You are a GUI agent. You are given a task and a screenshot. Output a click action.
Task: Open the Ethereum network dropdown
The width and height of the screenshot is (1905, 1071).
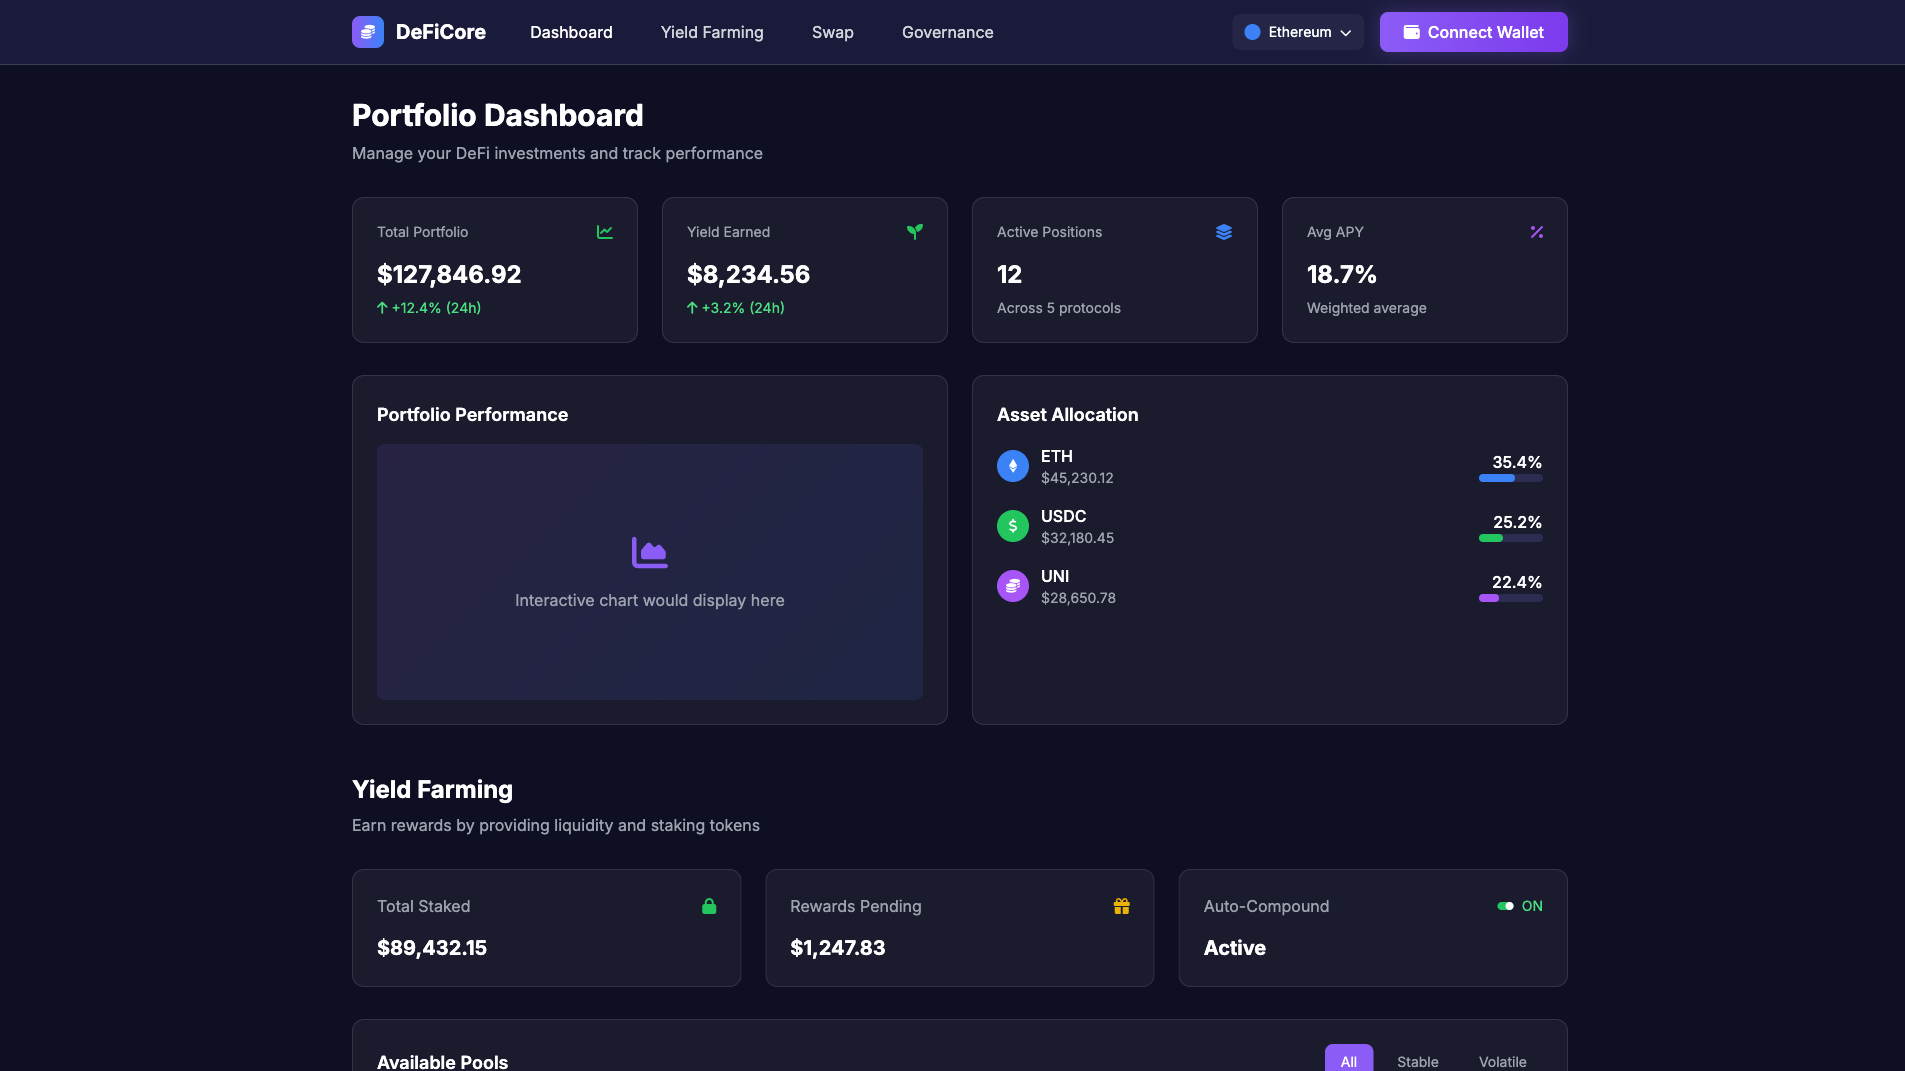tap(1298, 31)
